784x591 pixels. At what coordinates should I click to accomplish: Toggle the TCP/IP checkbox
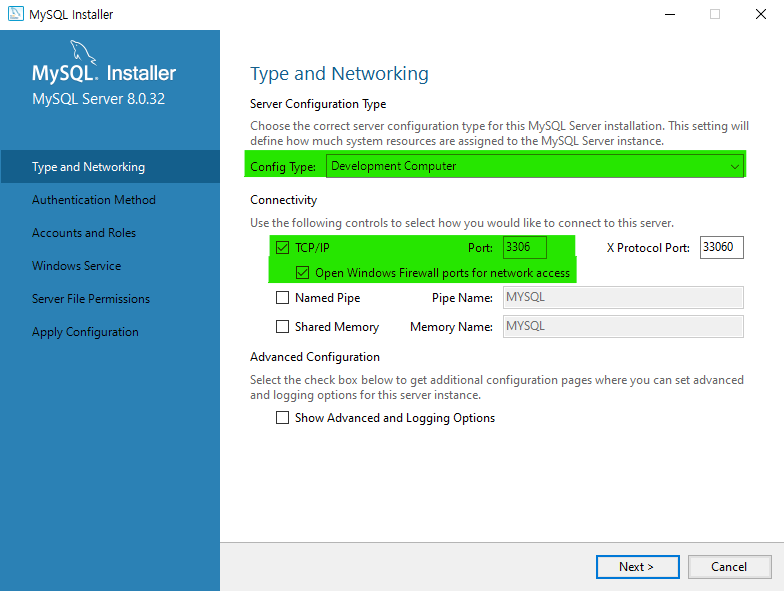pyautogui.click(x=282, y=248)
